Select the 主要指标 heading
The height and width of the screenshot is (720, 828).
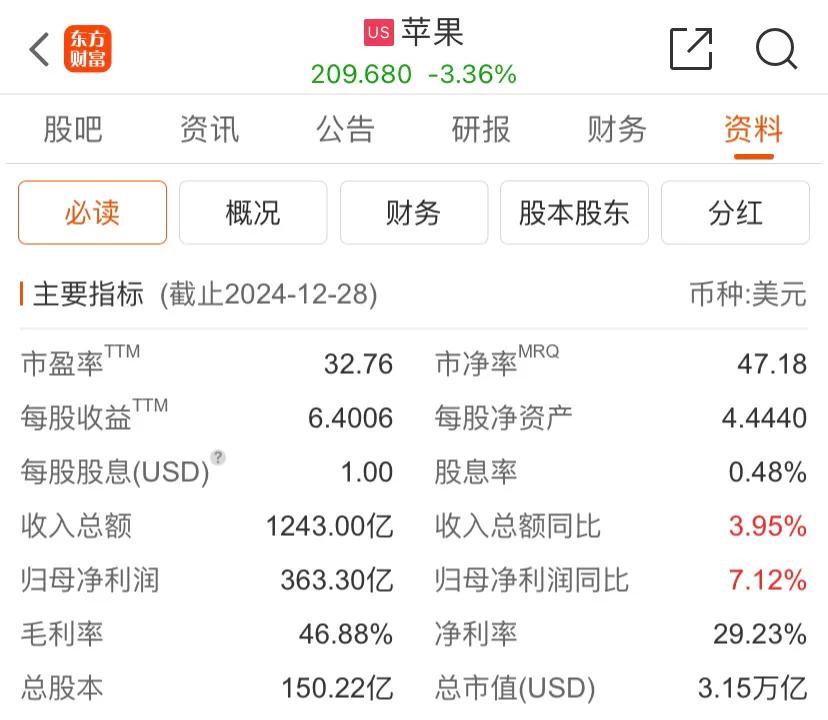88,294
